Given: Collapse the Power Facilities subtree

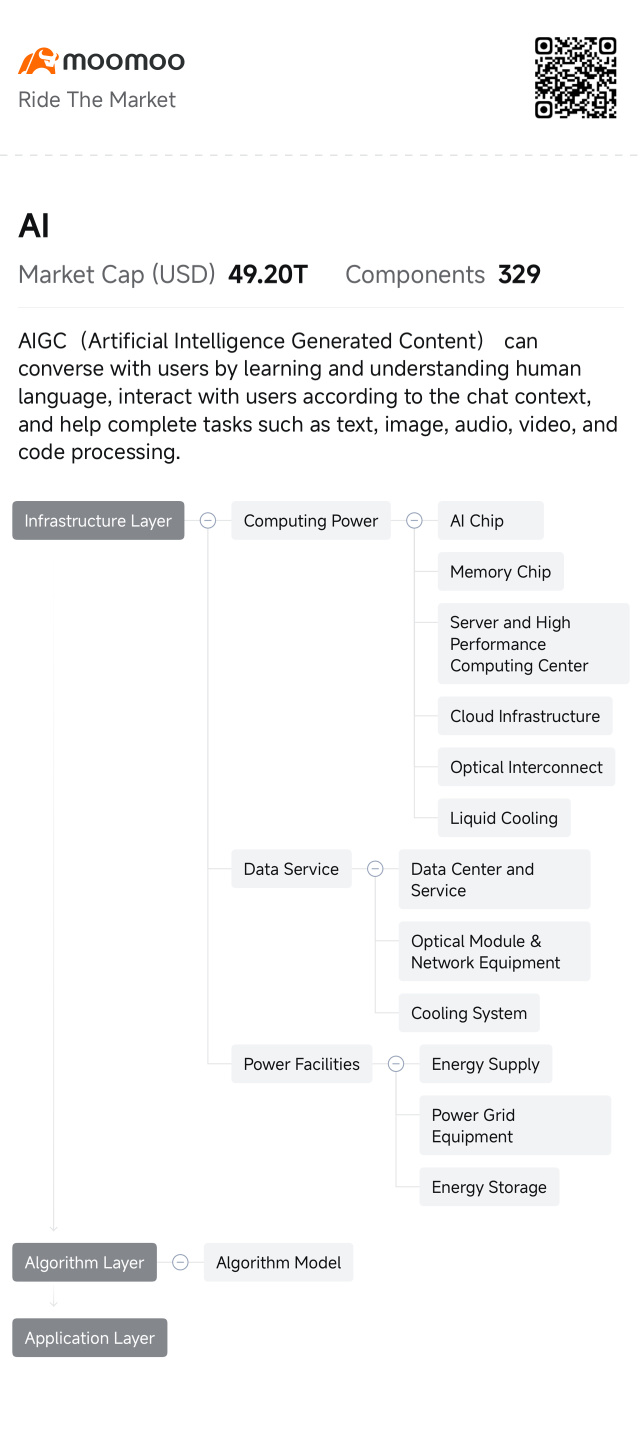Looking at the screenshot, I should (x=396, y=1064).
